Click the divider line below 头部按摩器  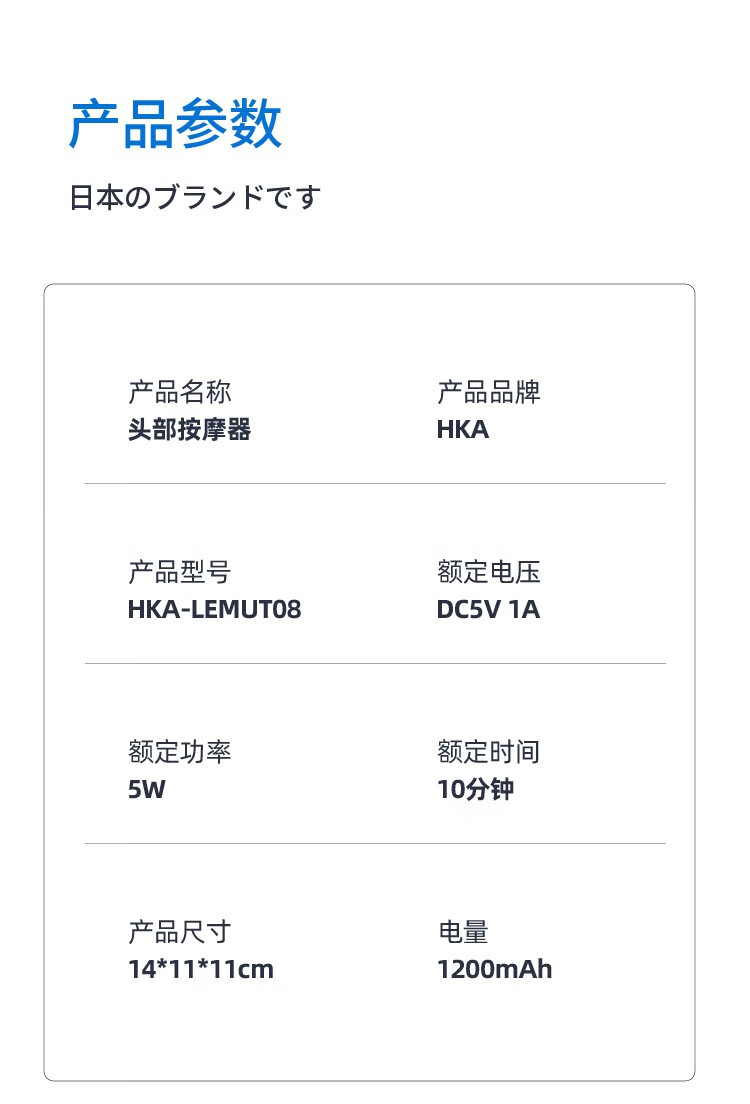coord(375,483)
